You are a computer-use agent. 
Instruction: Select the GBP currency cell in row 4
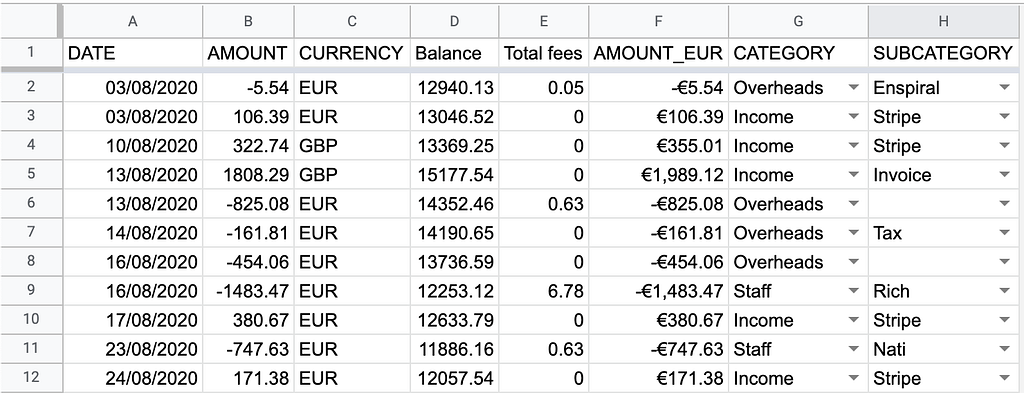click(x=352, y=146)
